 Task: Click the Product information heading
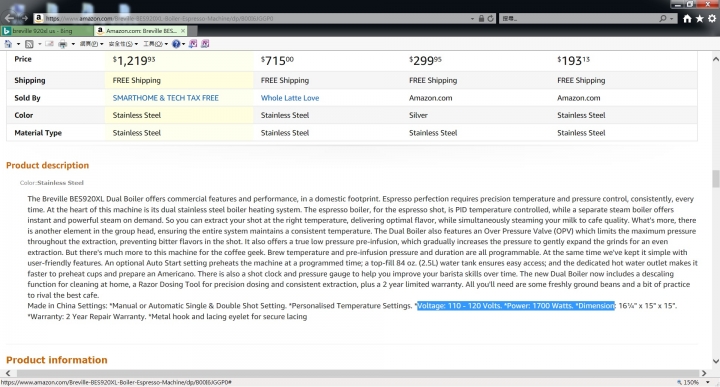pos(56,360)
